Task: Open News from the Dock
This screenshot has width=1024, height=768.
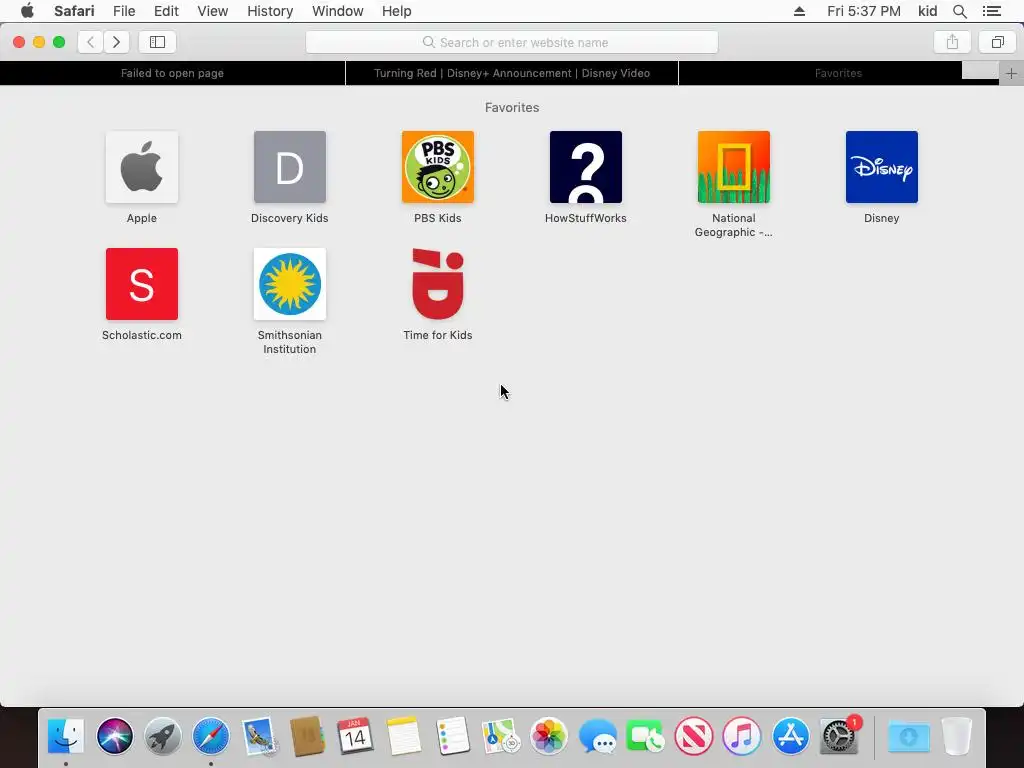Action: tap(694, 737)
